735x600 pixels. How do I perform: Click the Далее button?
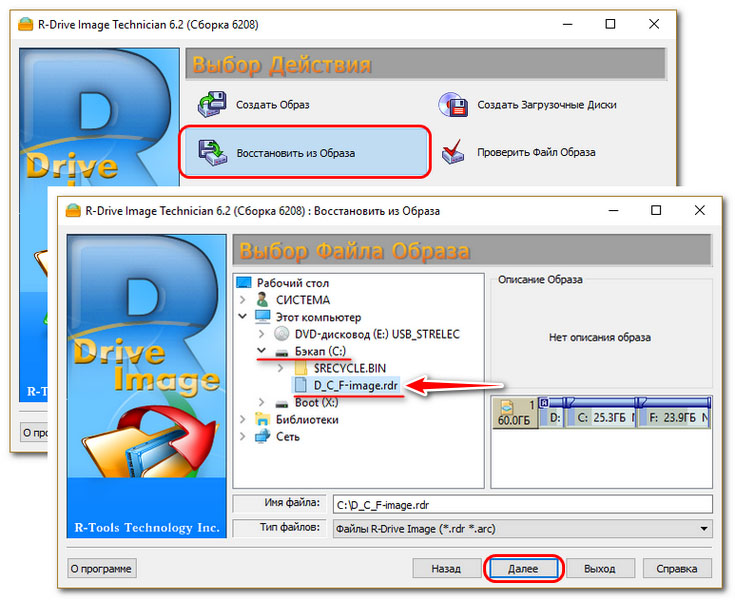523,569
